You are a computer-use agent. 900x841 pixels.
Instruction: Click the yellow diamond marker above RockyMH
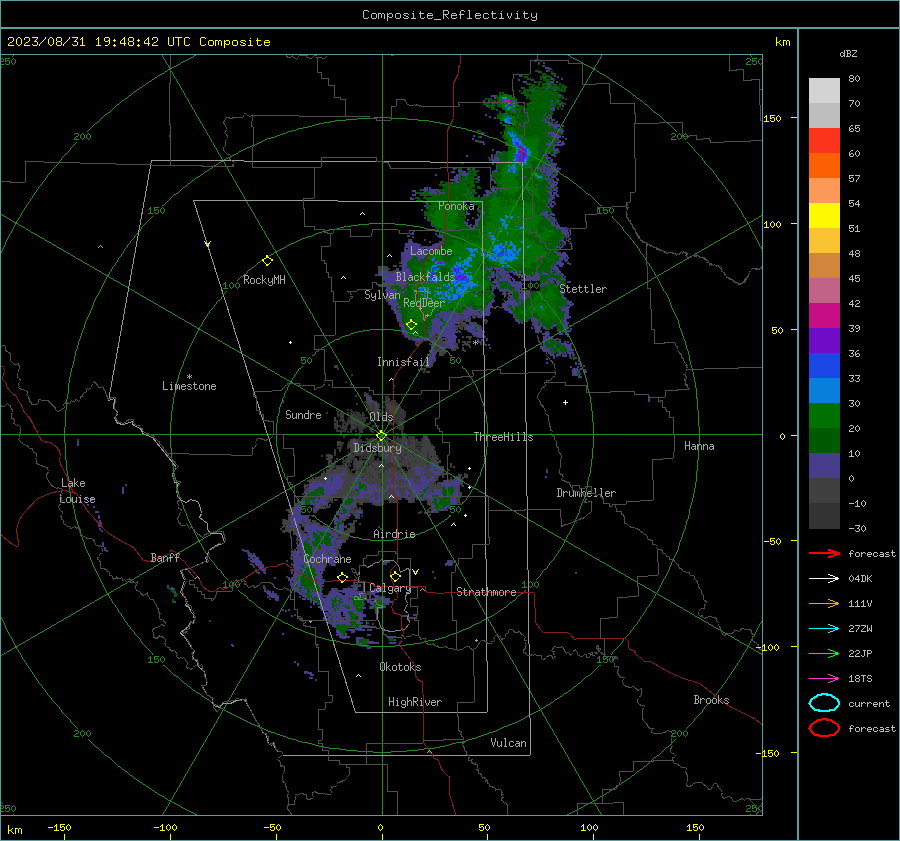click(x=267, y=261)
